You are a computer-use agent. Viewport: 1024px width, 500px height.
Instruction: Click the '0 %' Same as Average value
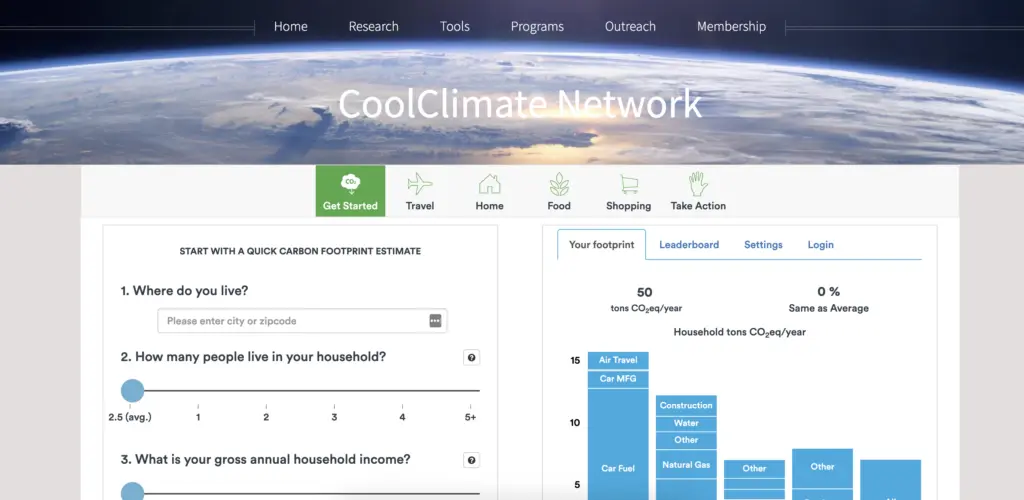828,292
